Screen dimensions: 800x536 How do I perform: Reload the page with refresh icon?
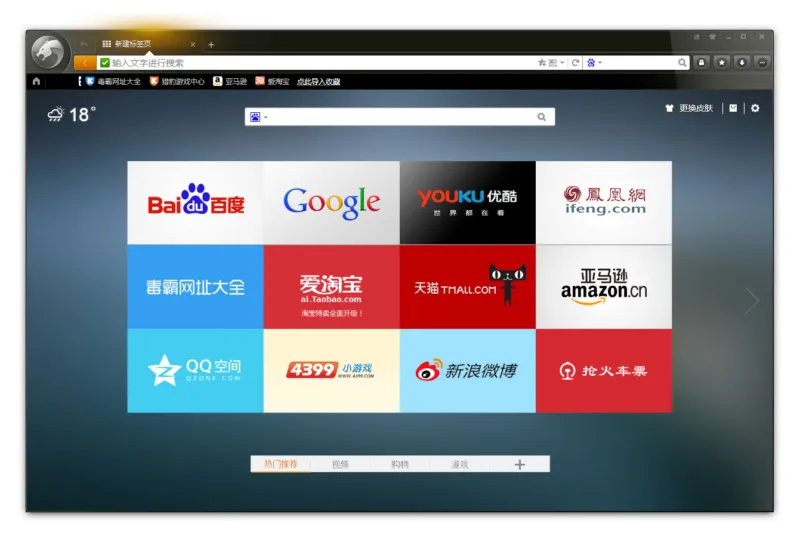[575, 62]
